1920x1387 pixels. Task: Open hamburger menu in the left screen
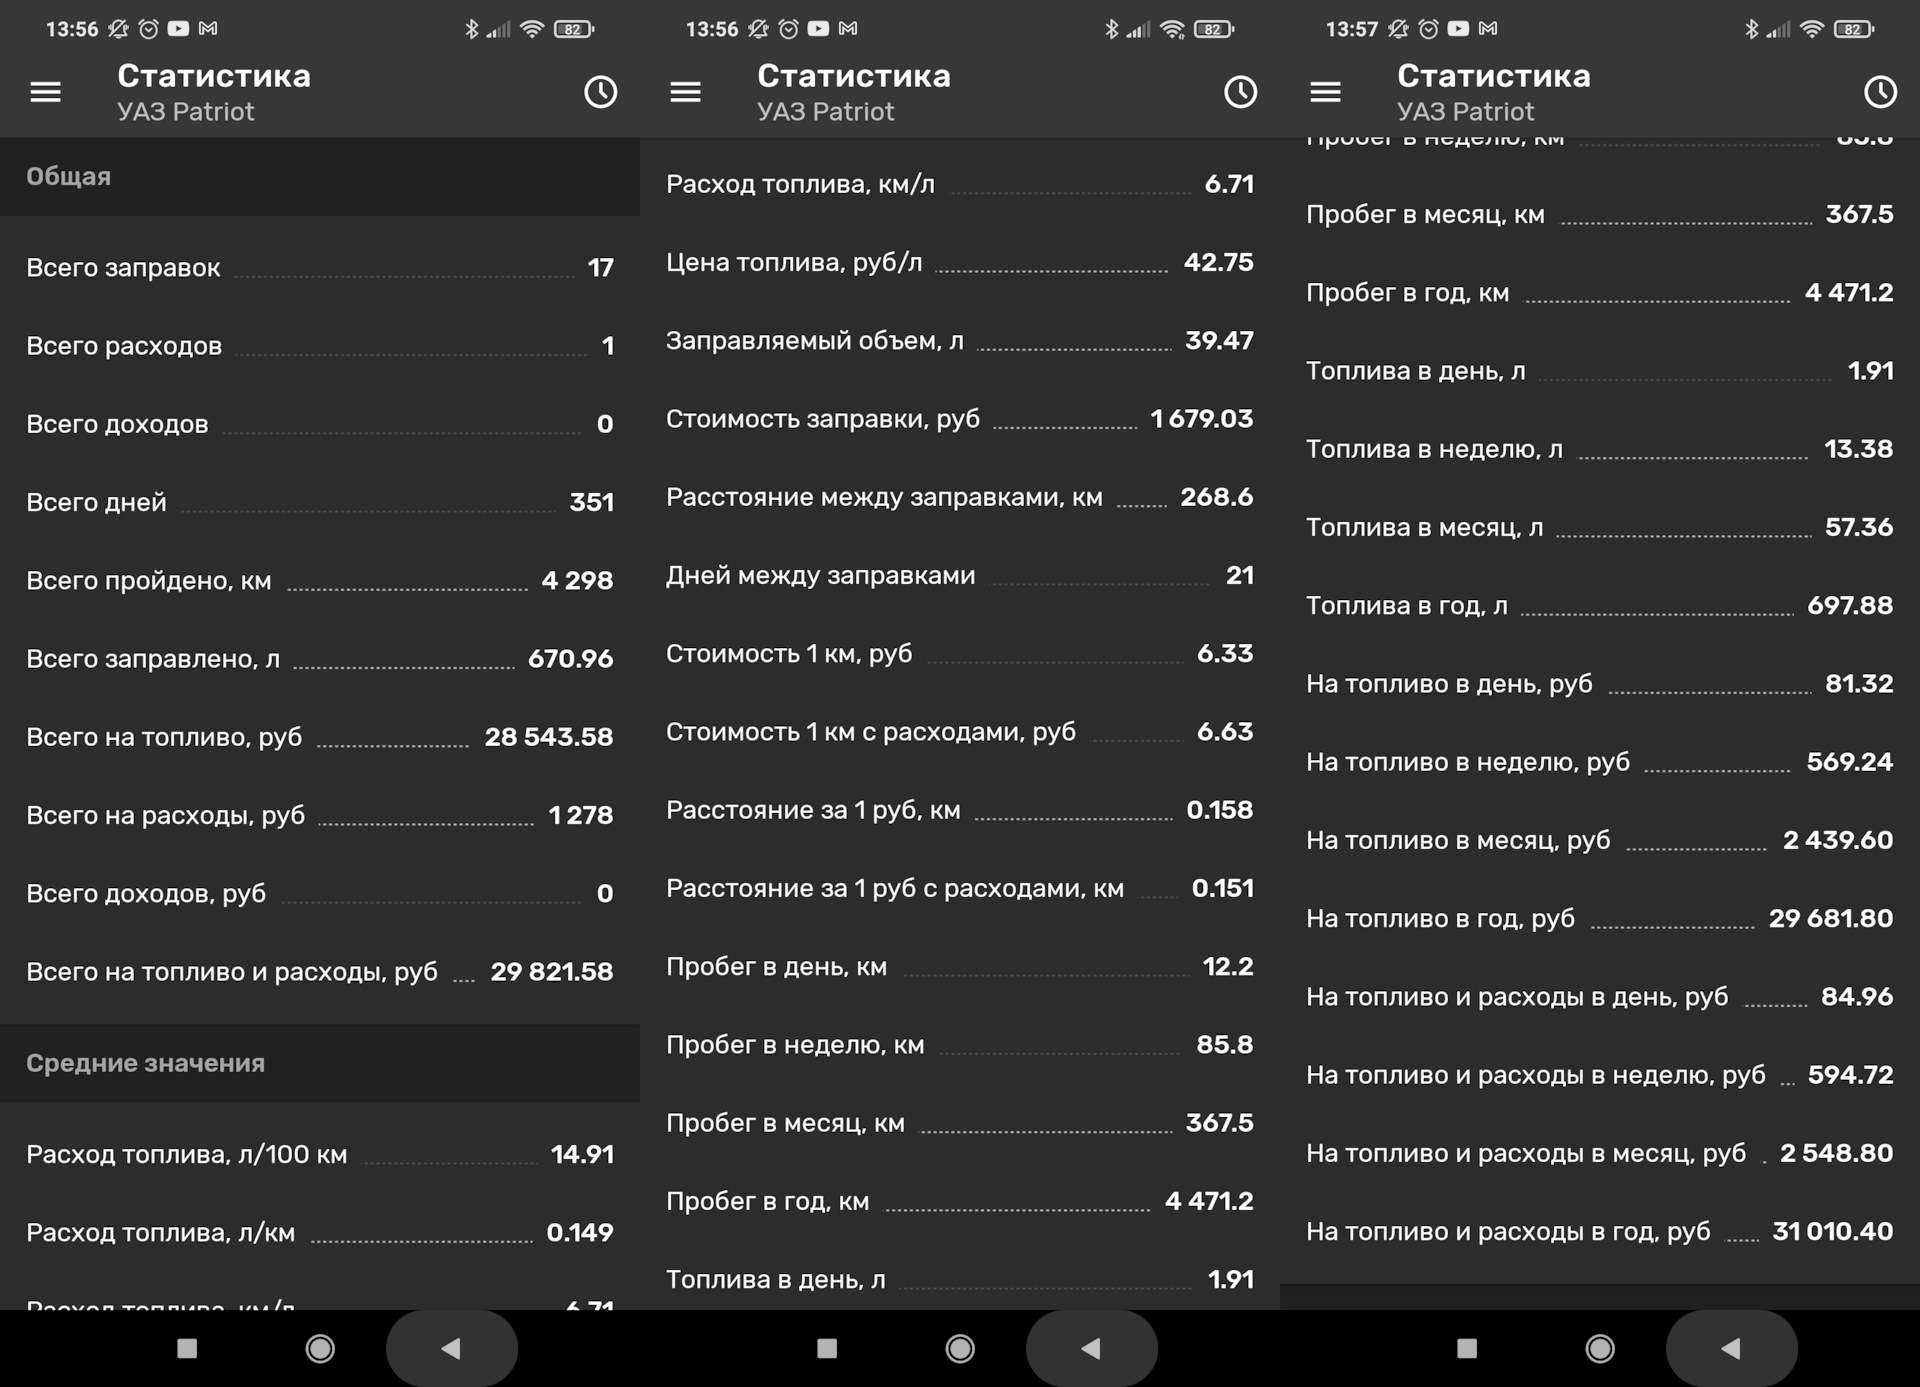pyautogui.click(x=46, y=92)
